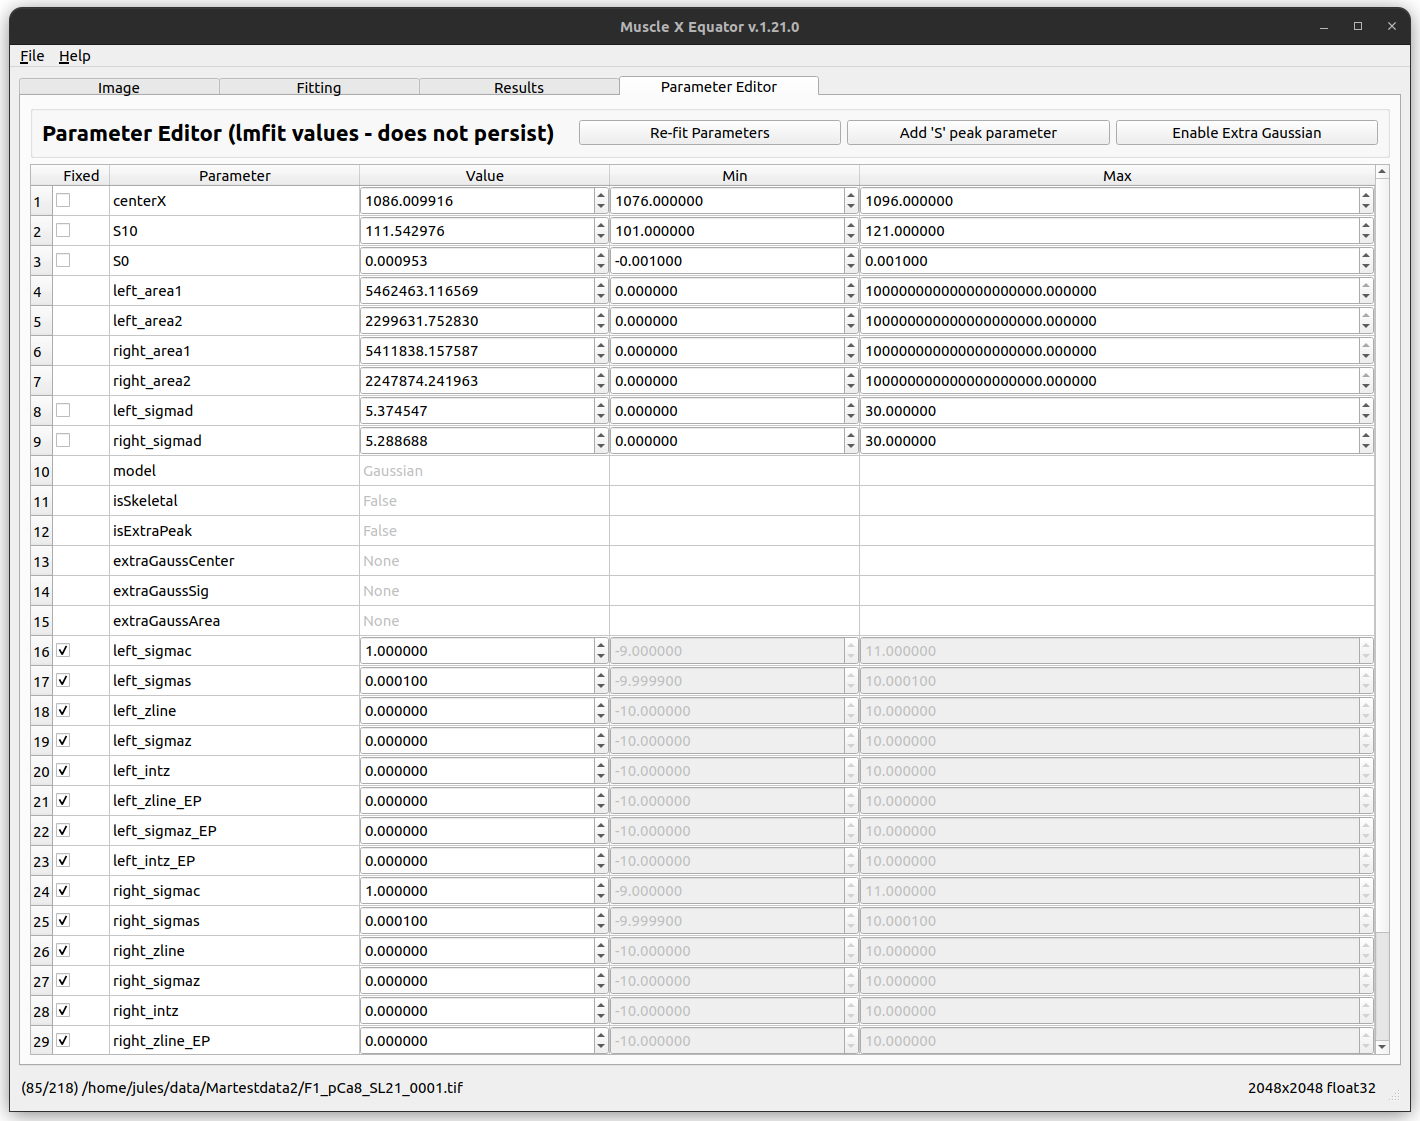Uncheck the Fixed box for left_sigmas
1420x1121 pixels.
(63, 680)
